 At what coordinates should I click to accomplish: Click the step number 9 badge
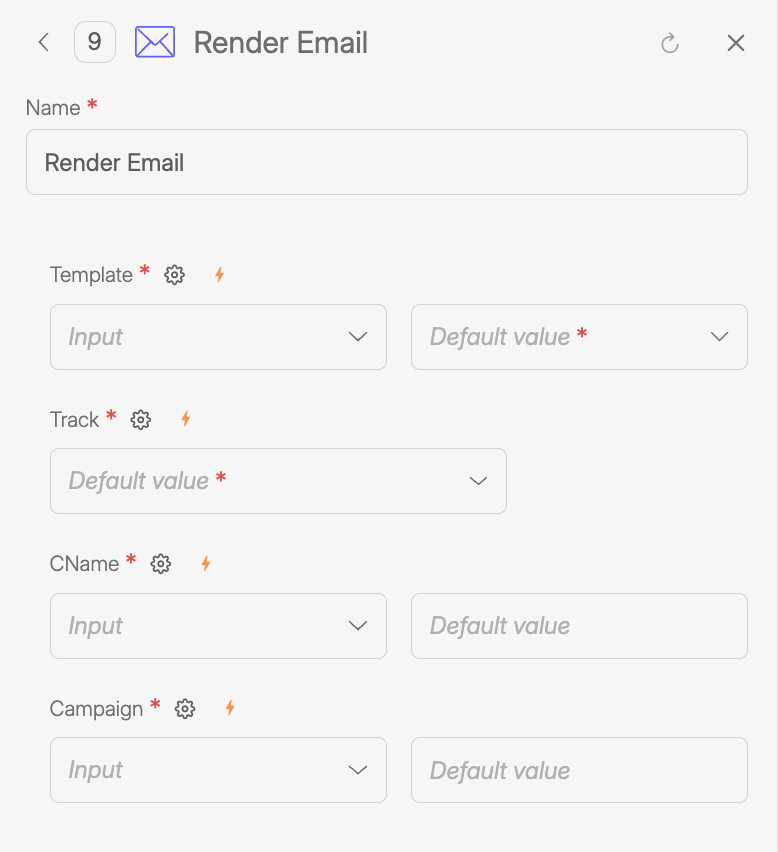[95, 42]
